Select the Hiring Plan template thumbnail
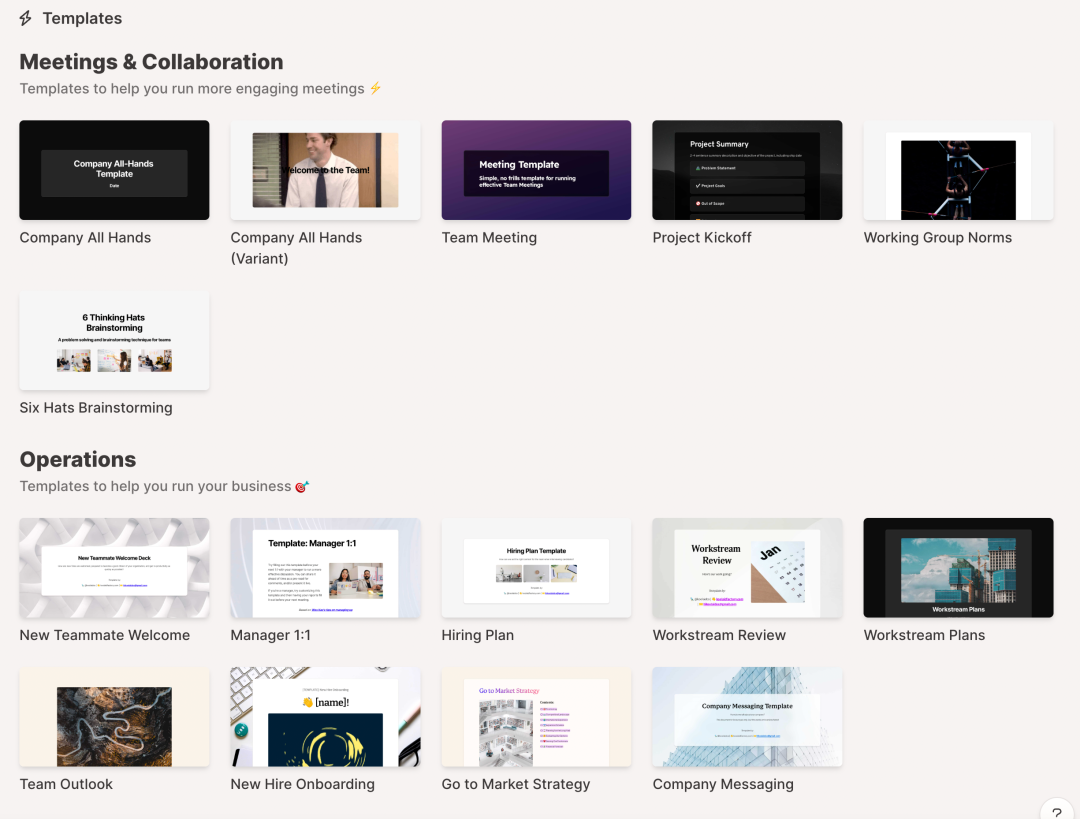This screenshot has width=1080, height=819. click(536, 567)
